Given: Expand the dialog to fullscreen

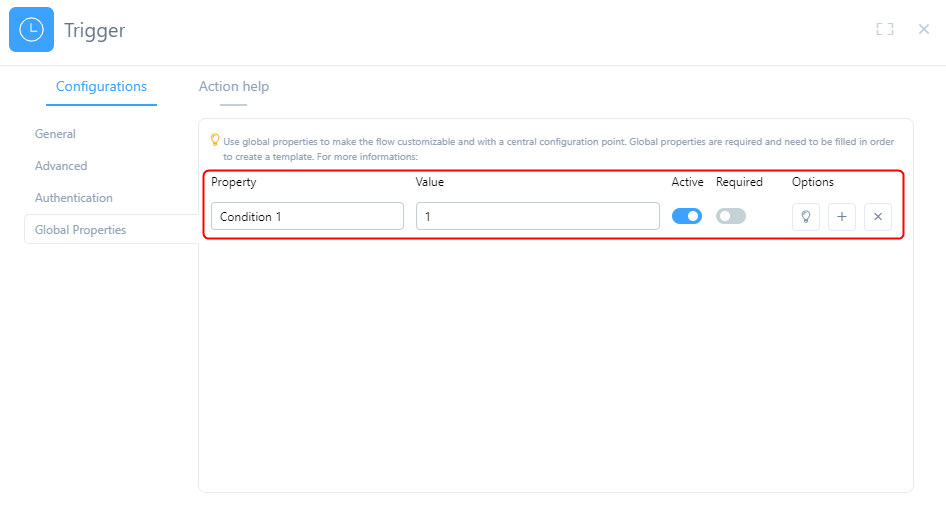Looking at the screenshot, I should pyautogui.click(x=884, y=30).
